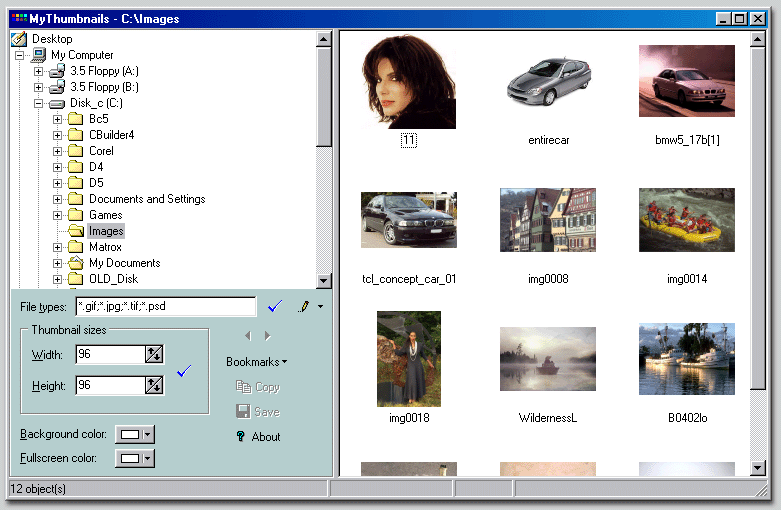Click the OLD_Disk folder label
Viewport: 781px width, 510px height.
(x=114, y=279)
